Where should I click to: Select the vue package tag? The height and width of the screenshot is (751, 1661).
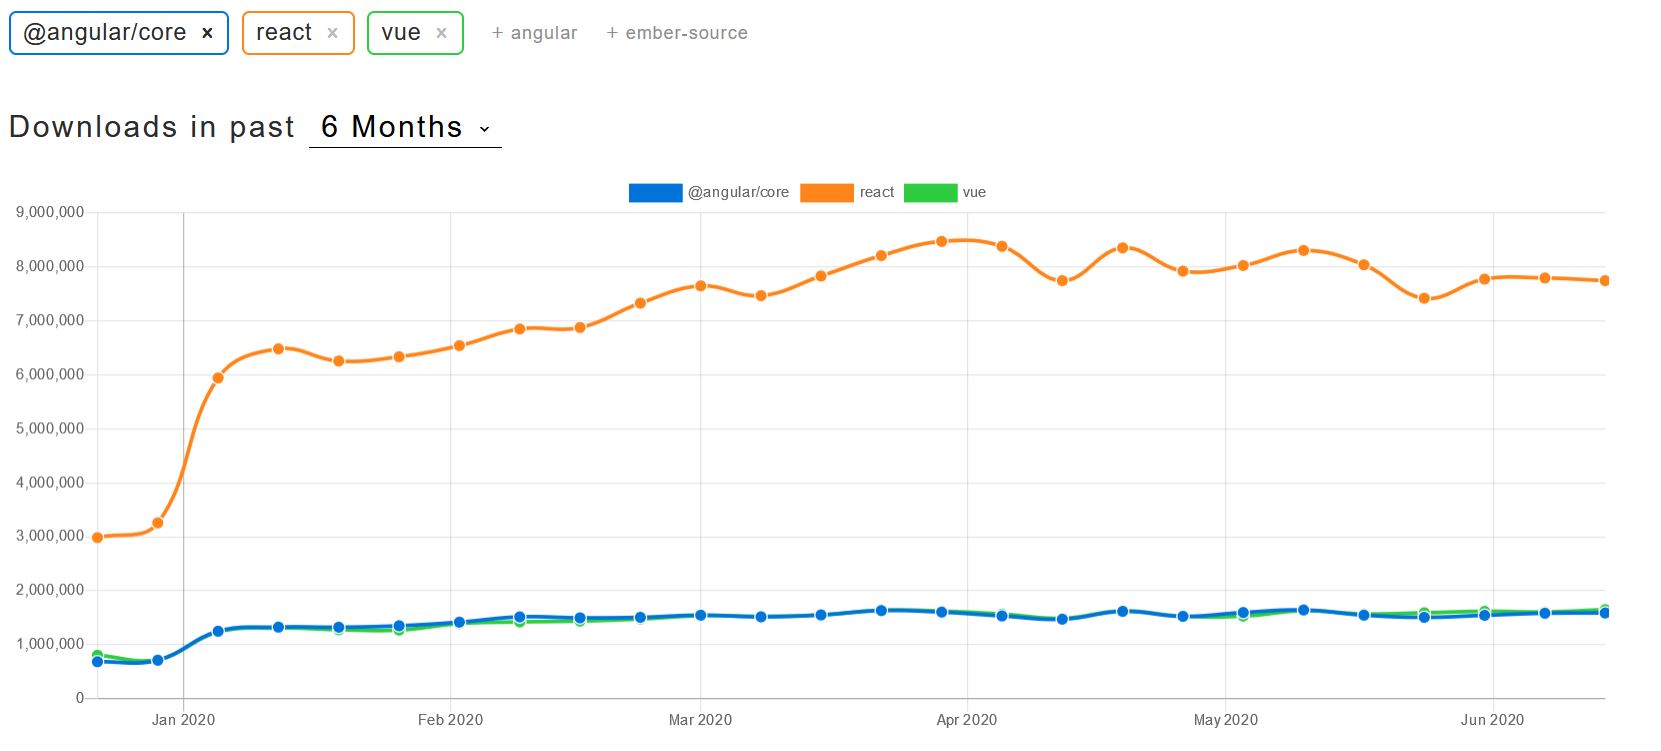click(415, 33)
